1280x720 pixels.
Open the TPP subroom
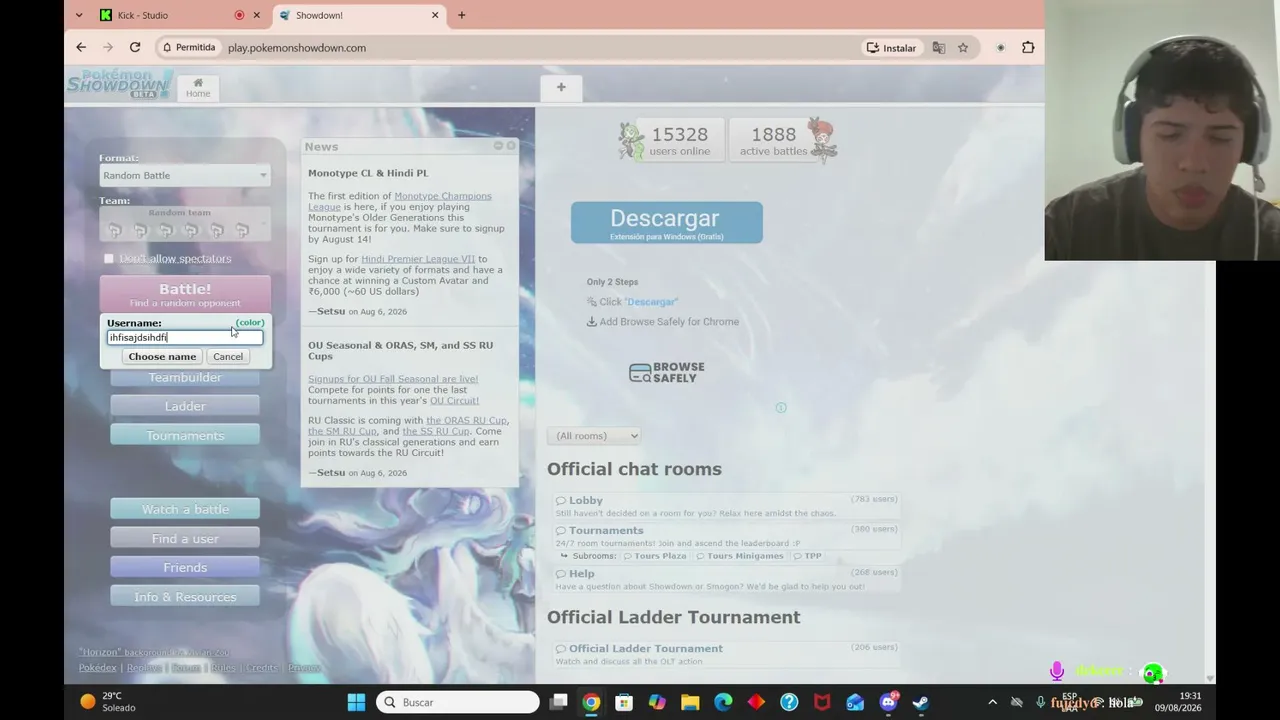click(x=808, y=556)
